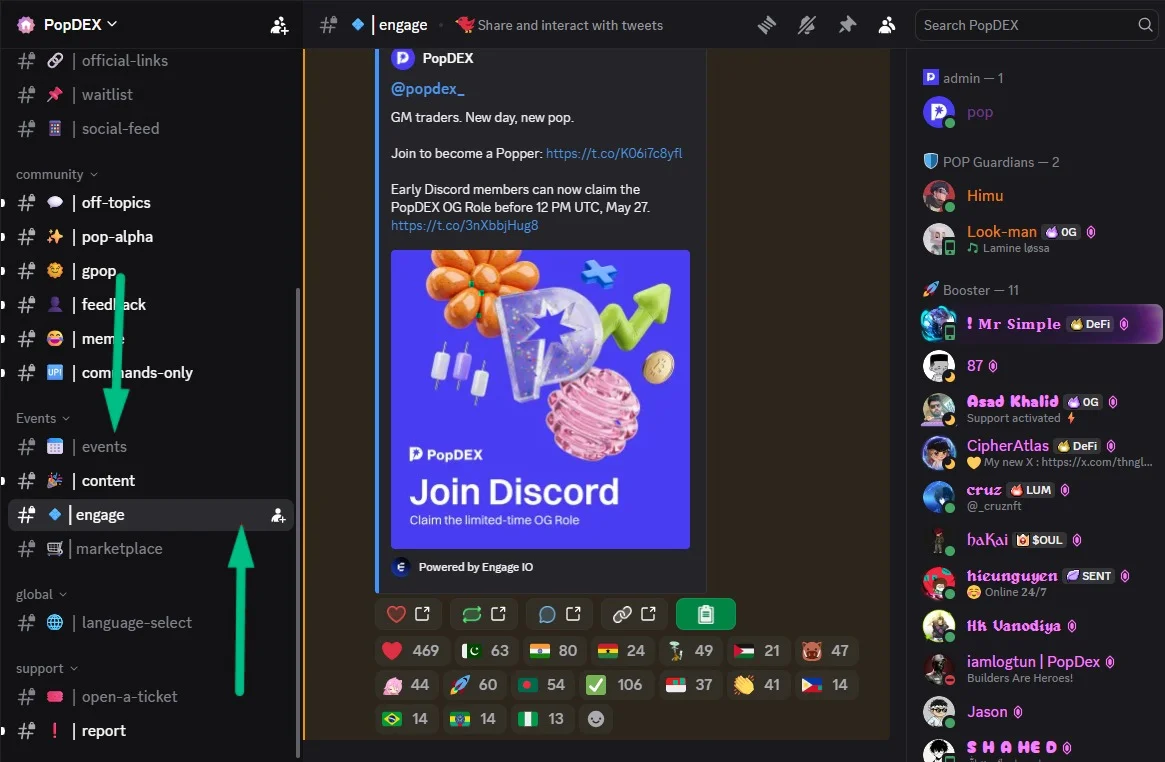1165x762 pixels.
Task: Open pinned messages pin icon
Action: click(x=847, y=25)
